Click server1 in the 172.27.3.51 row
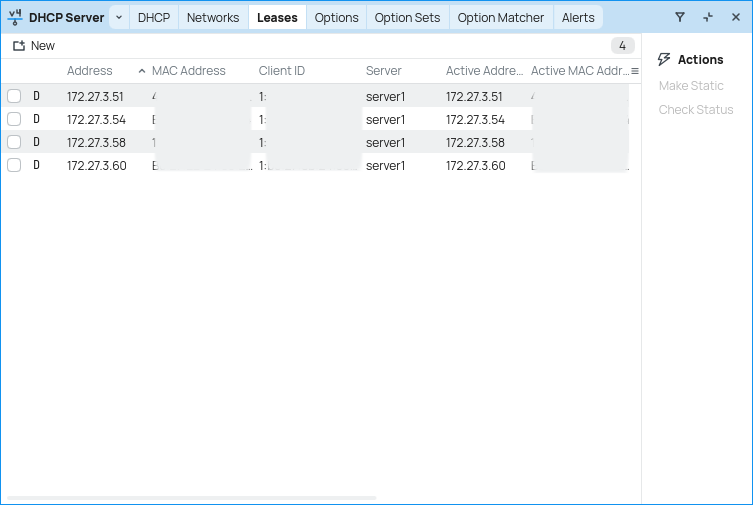753x505 pixels. [x=385, y=96]
